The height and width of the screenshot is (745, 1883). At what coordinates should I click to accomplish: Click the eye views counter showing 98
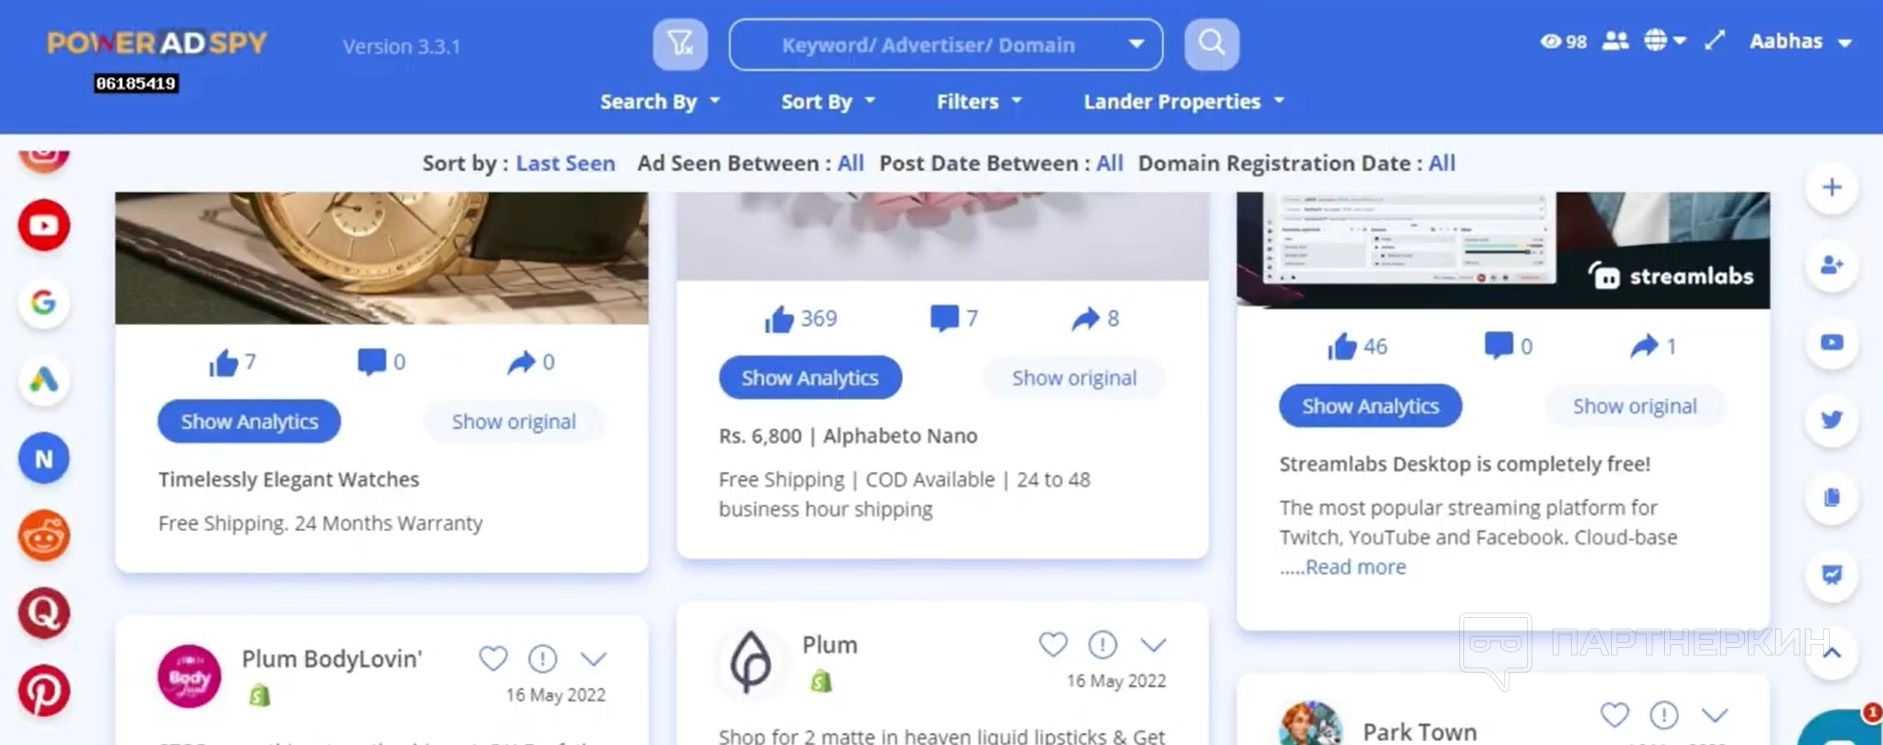click(x=1564, y=41)
